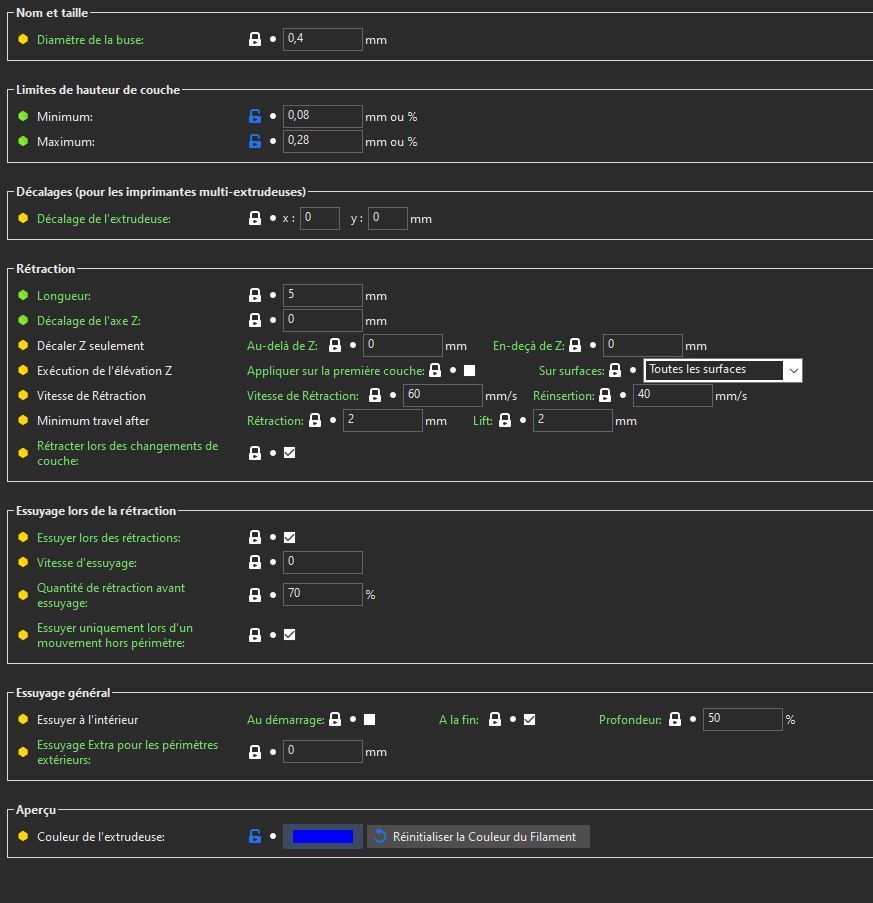The width and height of the screenshot is (873, 903).
Task: Click the lock icon beside Diamètre de la buse
Action: [x=255, y=39]
